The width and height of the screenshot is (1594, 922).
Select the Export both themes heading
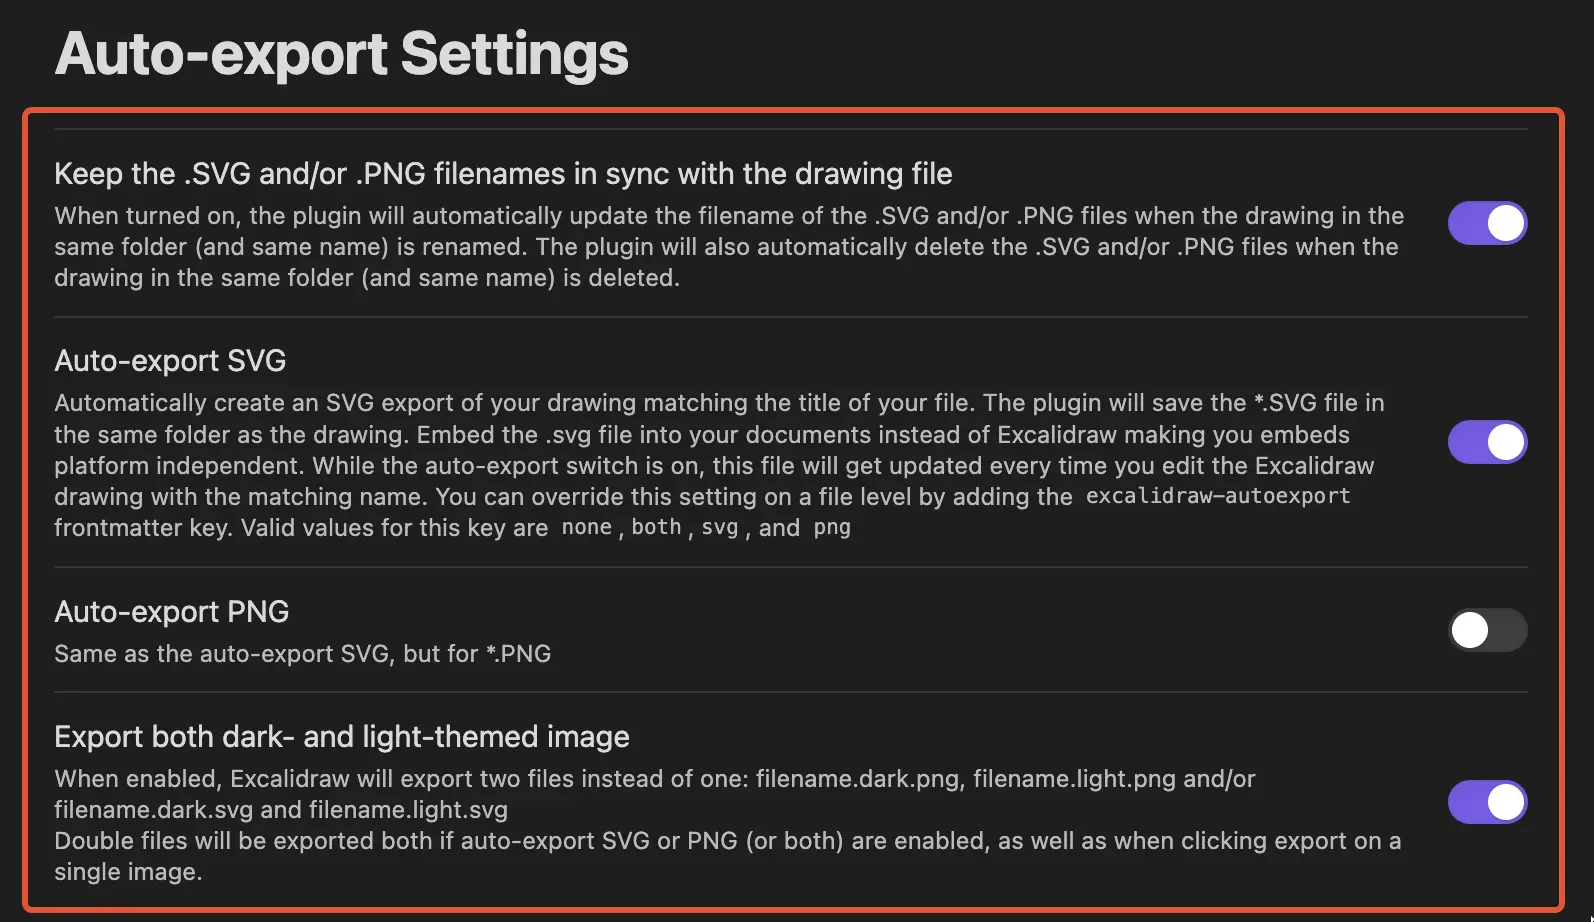pyautogui.click(x=342, y=737)
